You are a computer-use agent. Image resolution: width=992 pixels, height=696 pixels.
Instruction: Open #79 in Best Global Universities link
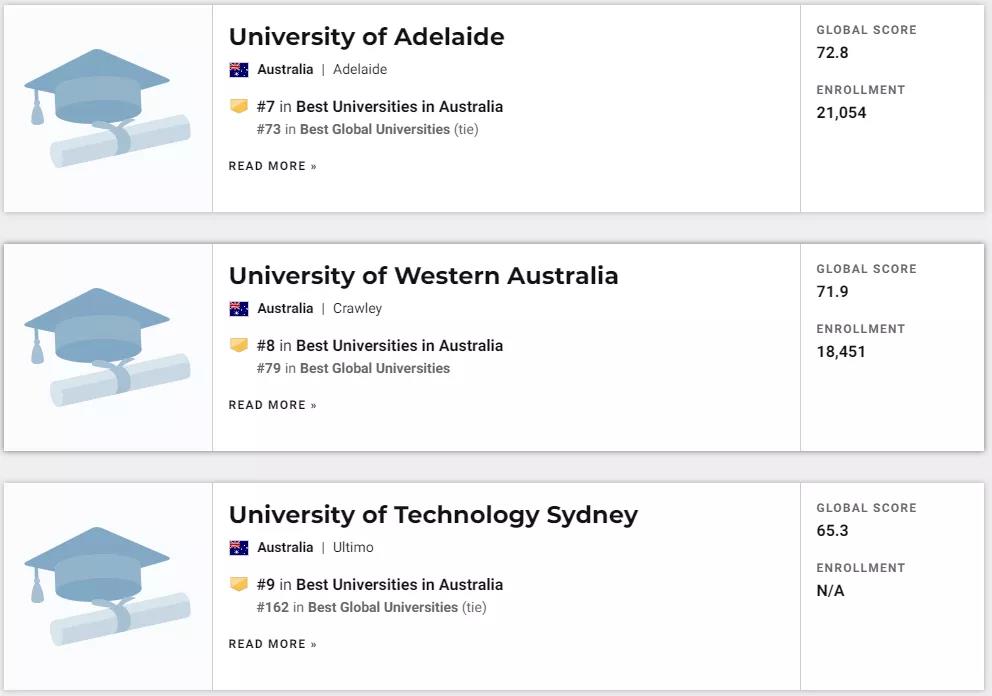click(353, 368)
